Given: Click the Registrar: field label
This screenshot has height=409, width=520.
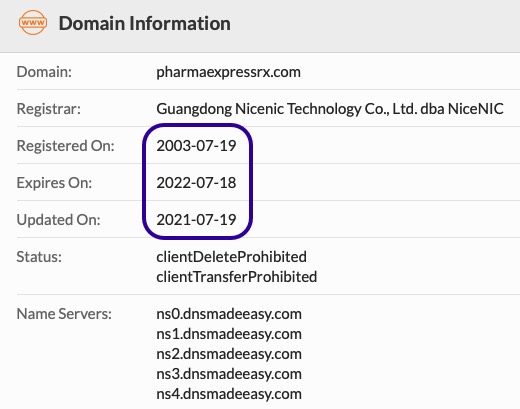Looking at the screenshot, I should tap(49, 109).
